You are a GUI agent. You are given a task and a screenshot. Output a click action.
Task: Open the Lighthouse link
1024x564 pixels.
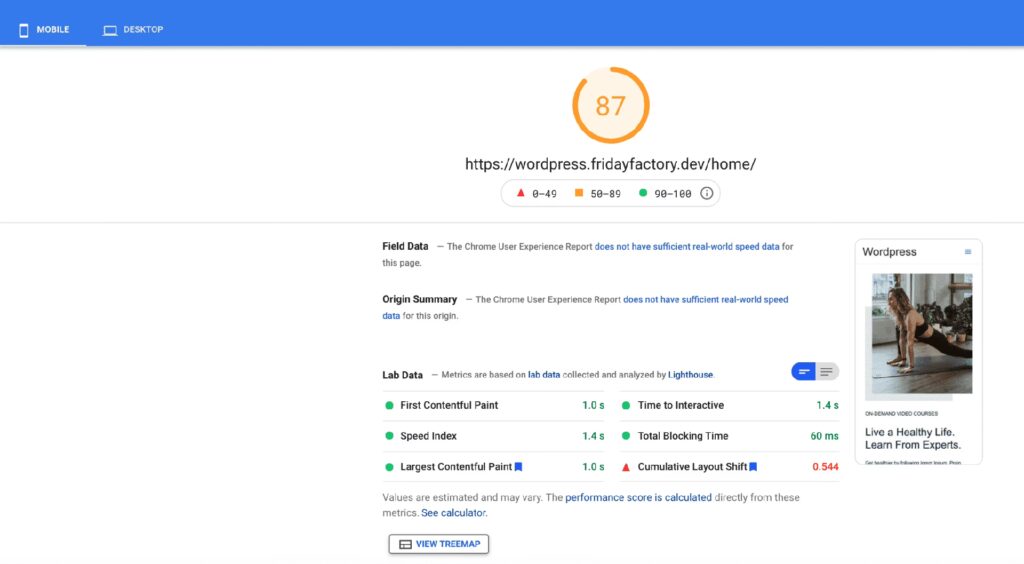pyautogui.click(x=690, y=375)
